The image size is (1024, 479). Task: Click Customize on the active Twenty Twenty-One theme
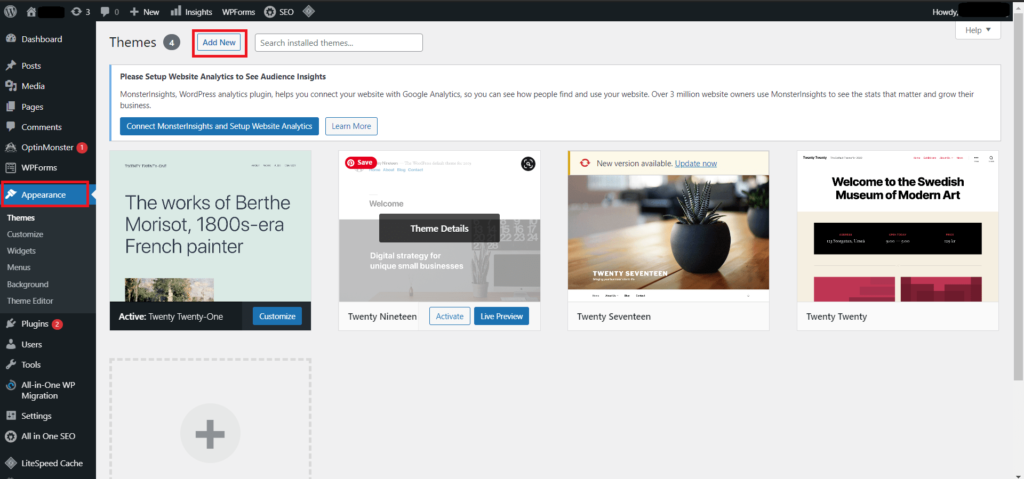278,316
